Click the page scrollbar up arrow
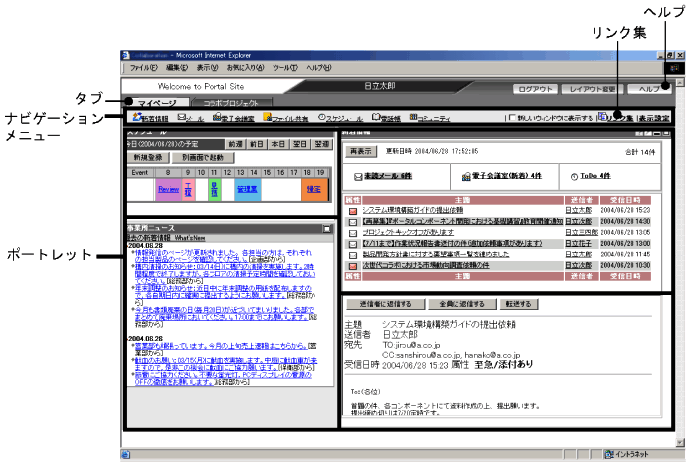The height and width of the screenshot is (465, 689). 680,82
